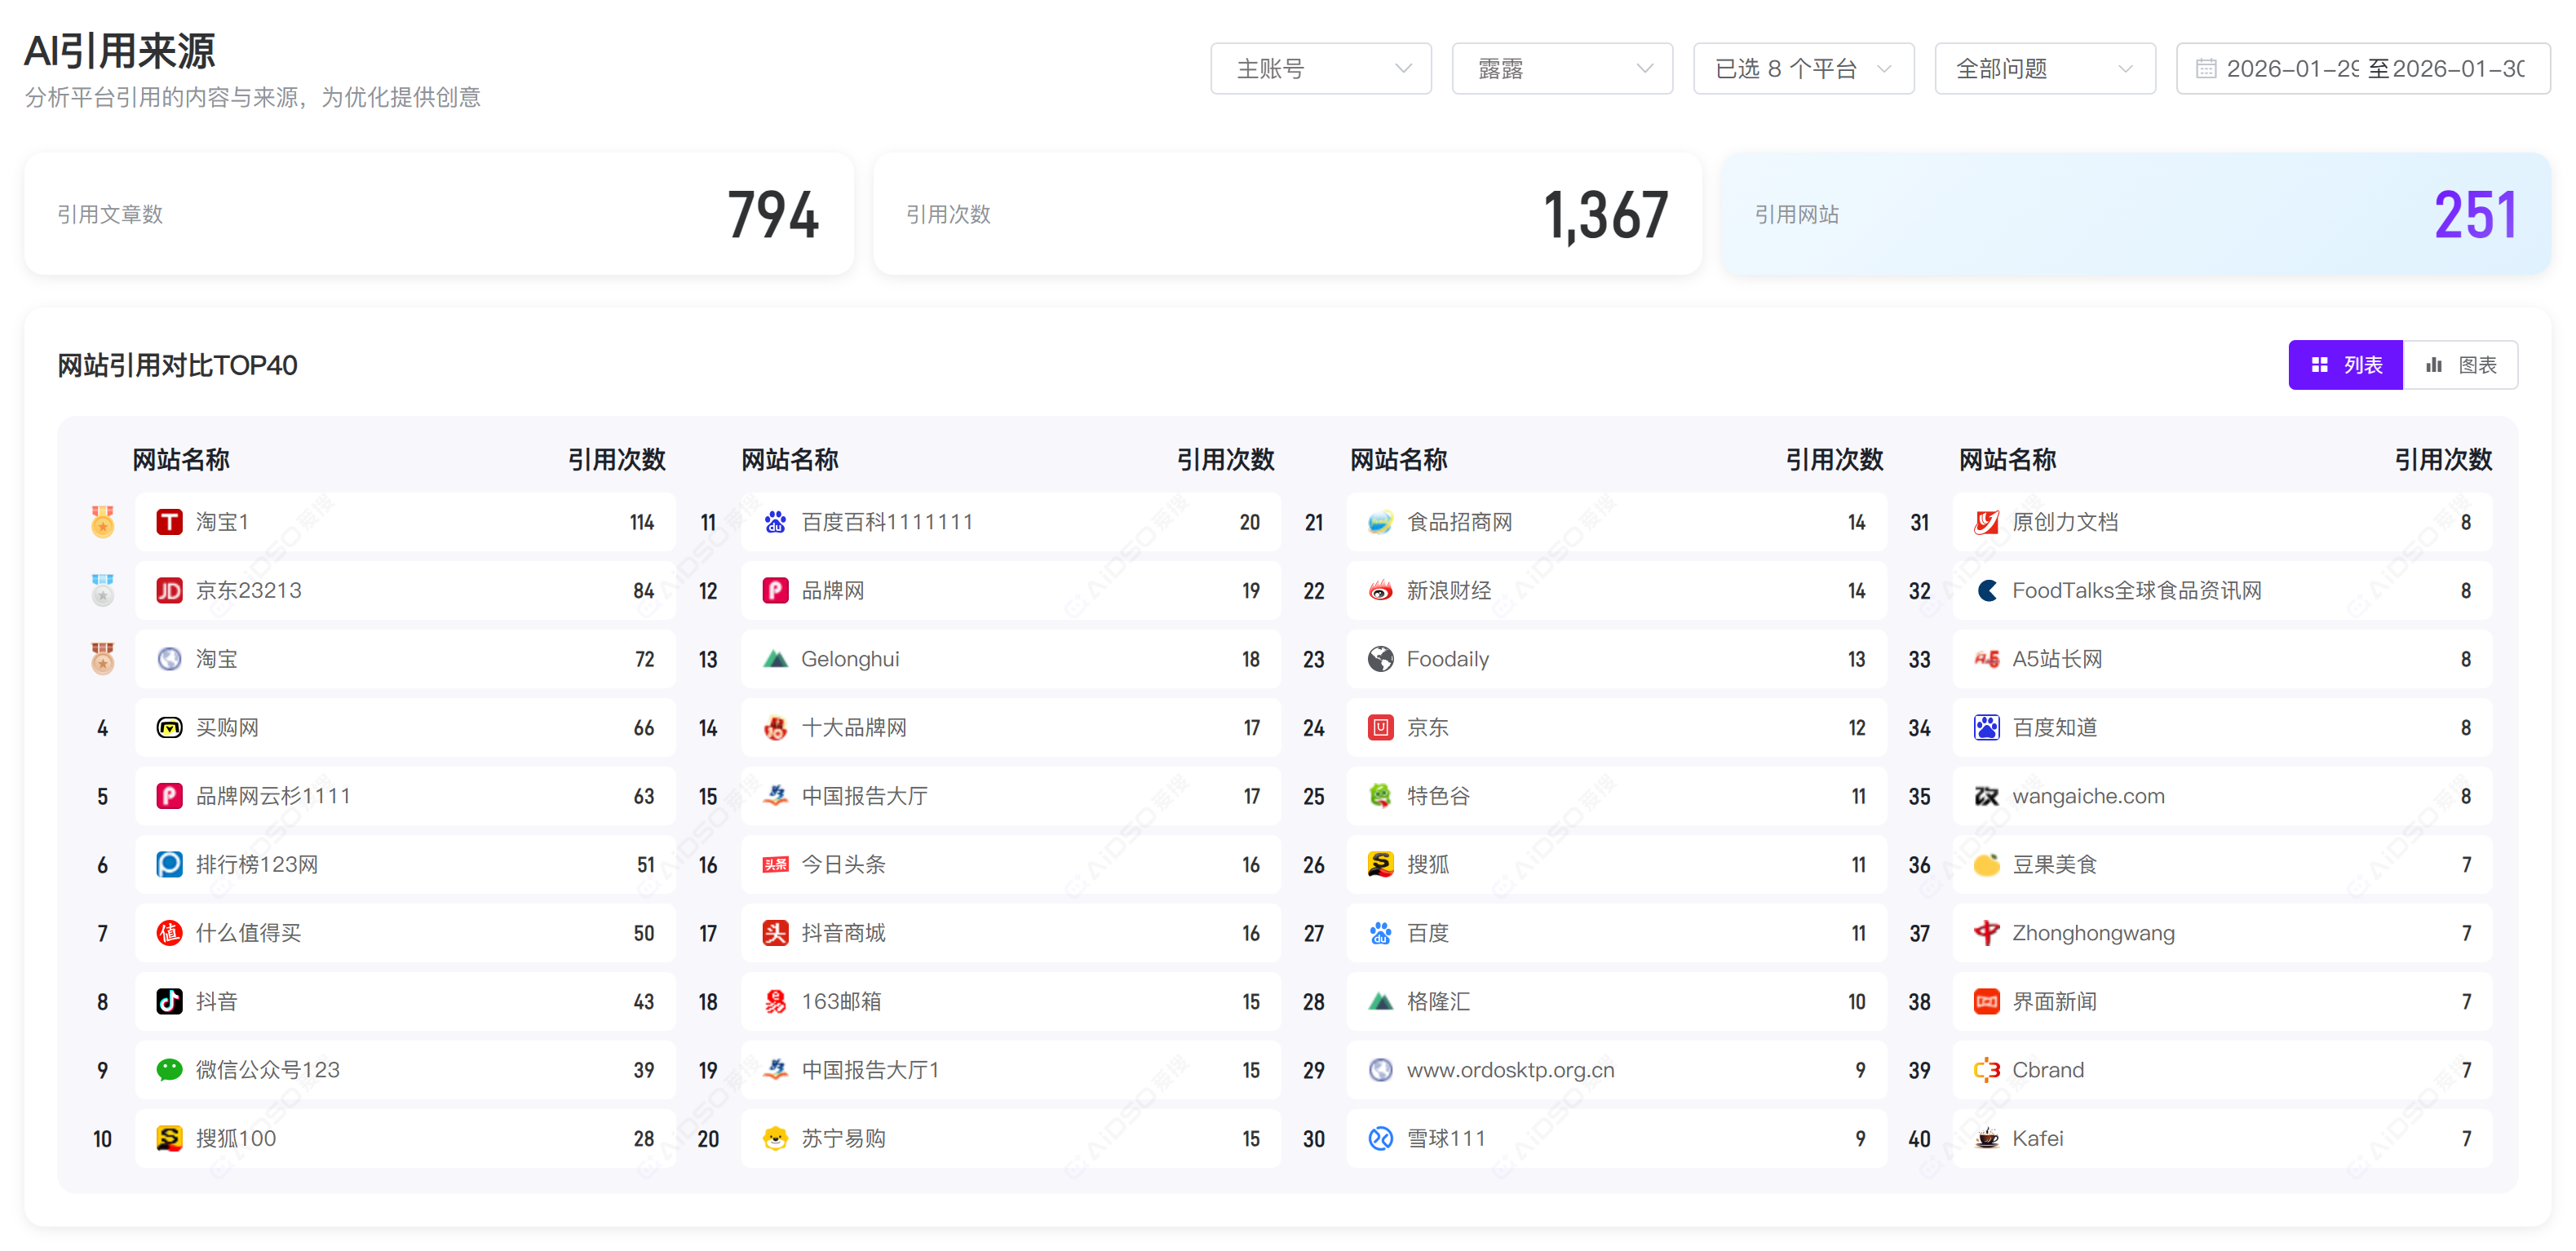Expand the 露露 brand dropdown
Viewport: 2576px width, 1251px height.
pos(1561,69)
